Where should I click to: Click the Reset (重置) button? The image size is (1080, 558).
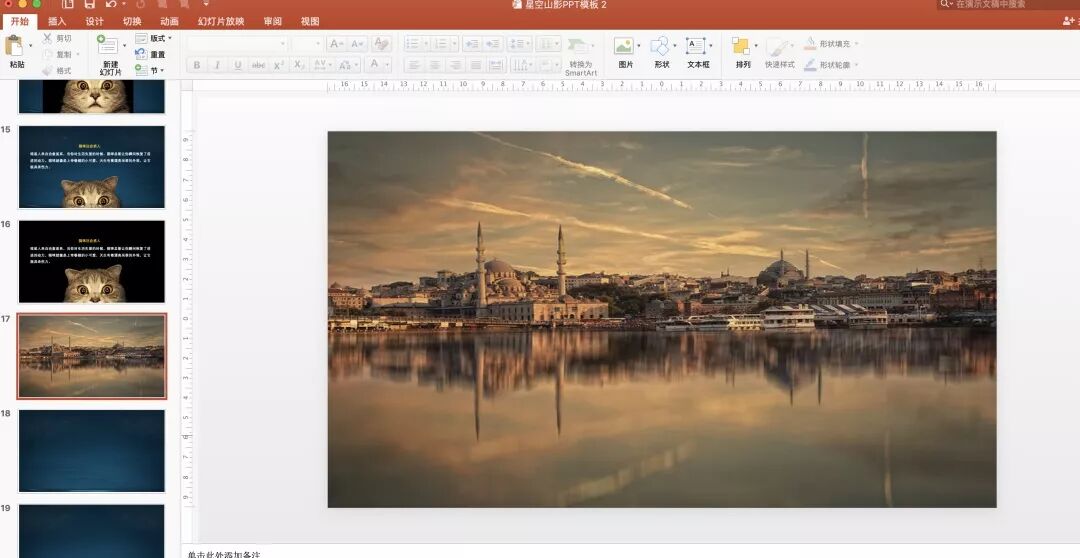[x=151, y=54]
